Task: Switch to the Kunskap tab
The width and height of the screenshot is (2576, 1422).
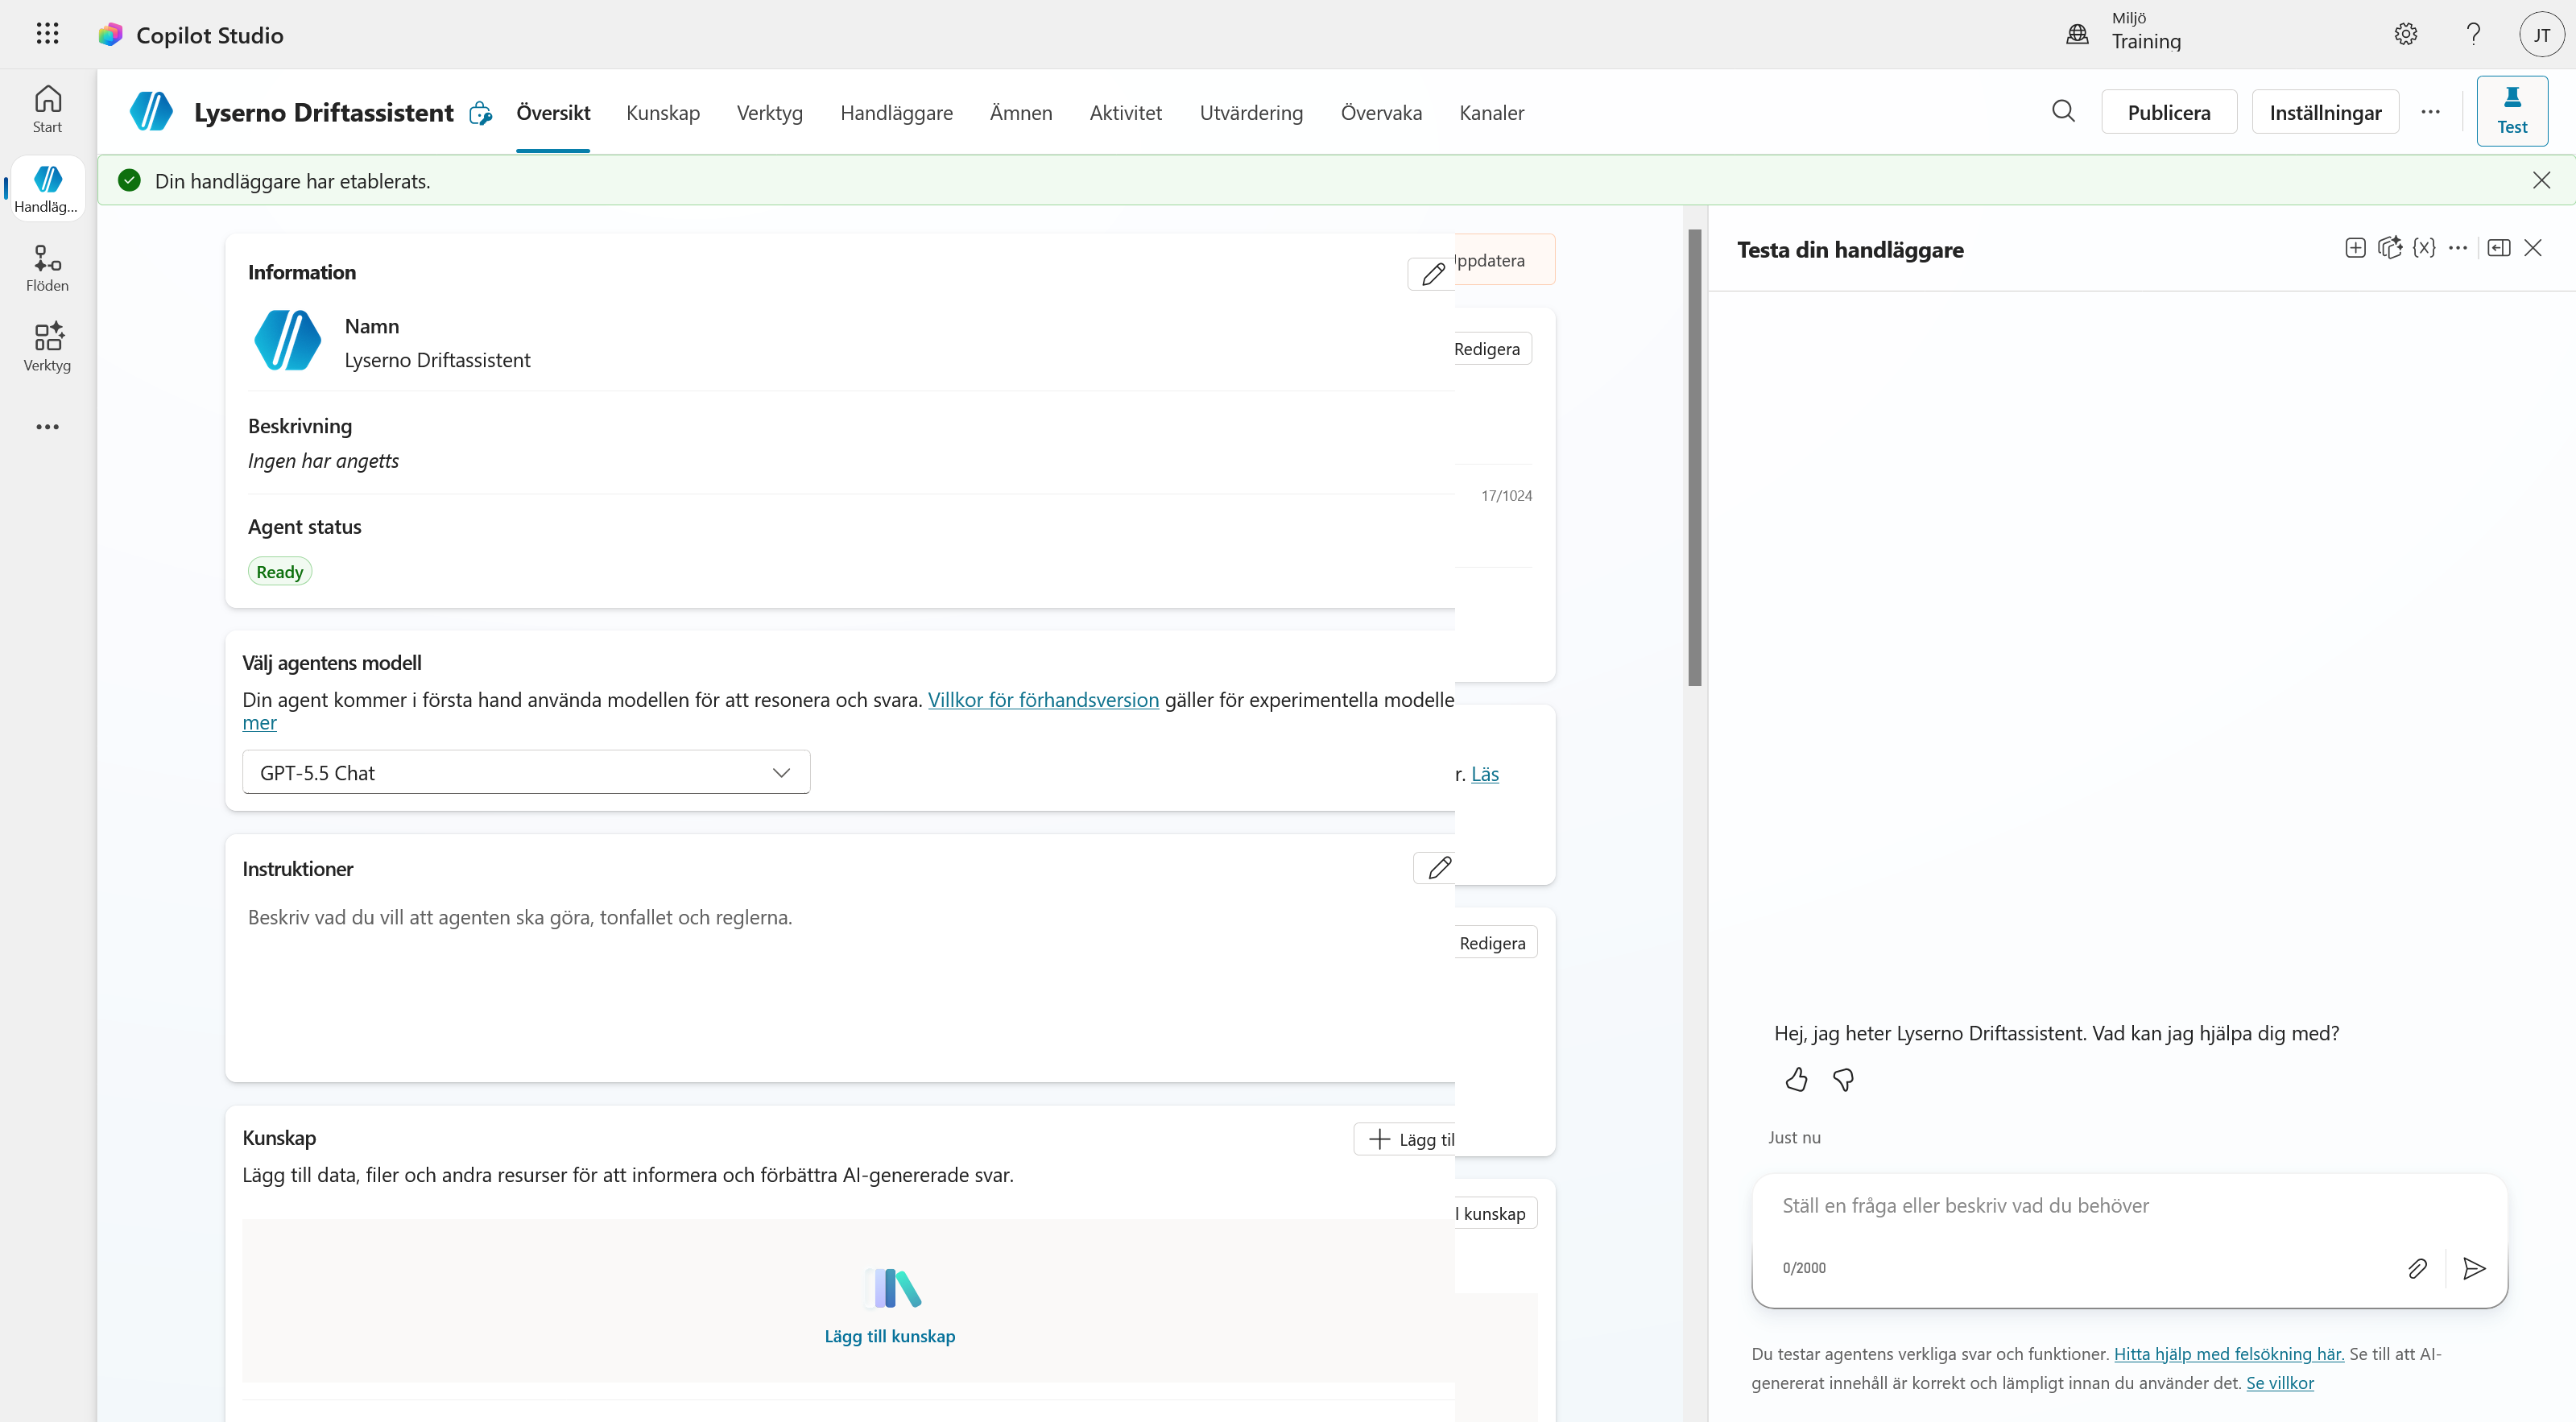Action: click(663, 113)
